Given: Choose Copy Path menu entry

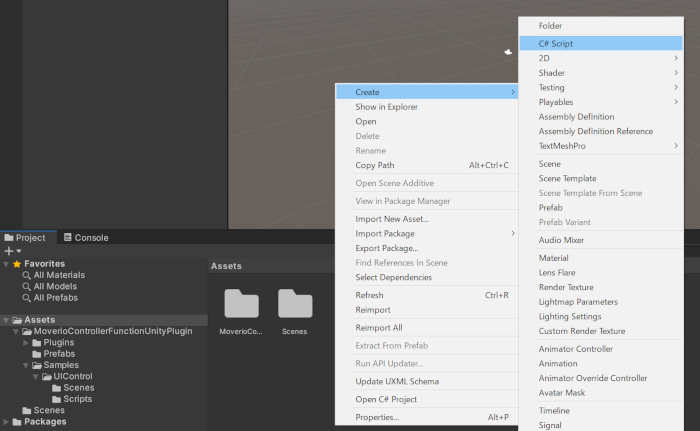Looking at the screenshot, I should click(427, 165).
